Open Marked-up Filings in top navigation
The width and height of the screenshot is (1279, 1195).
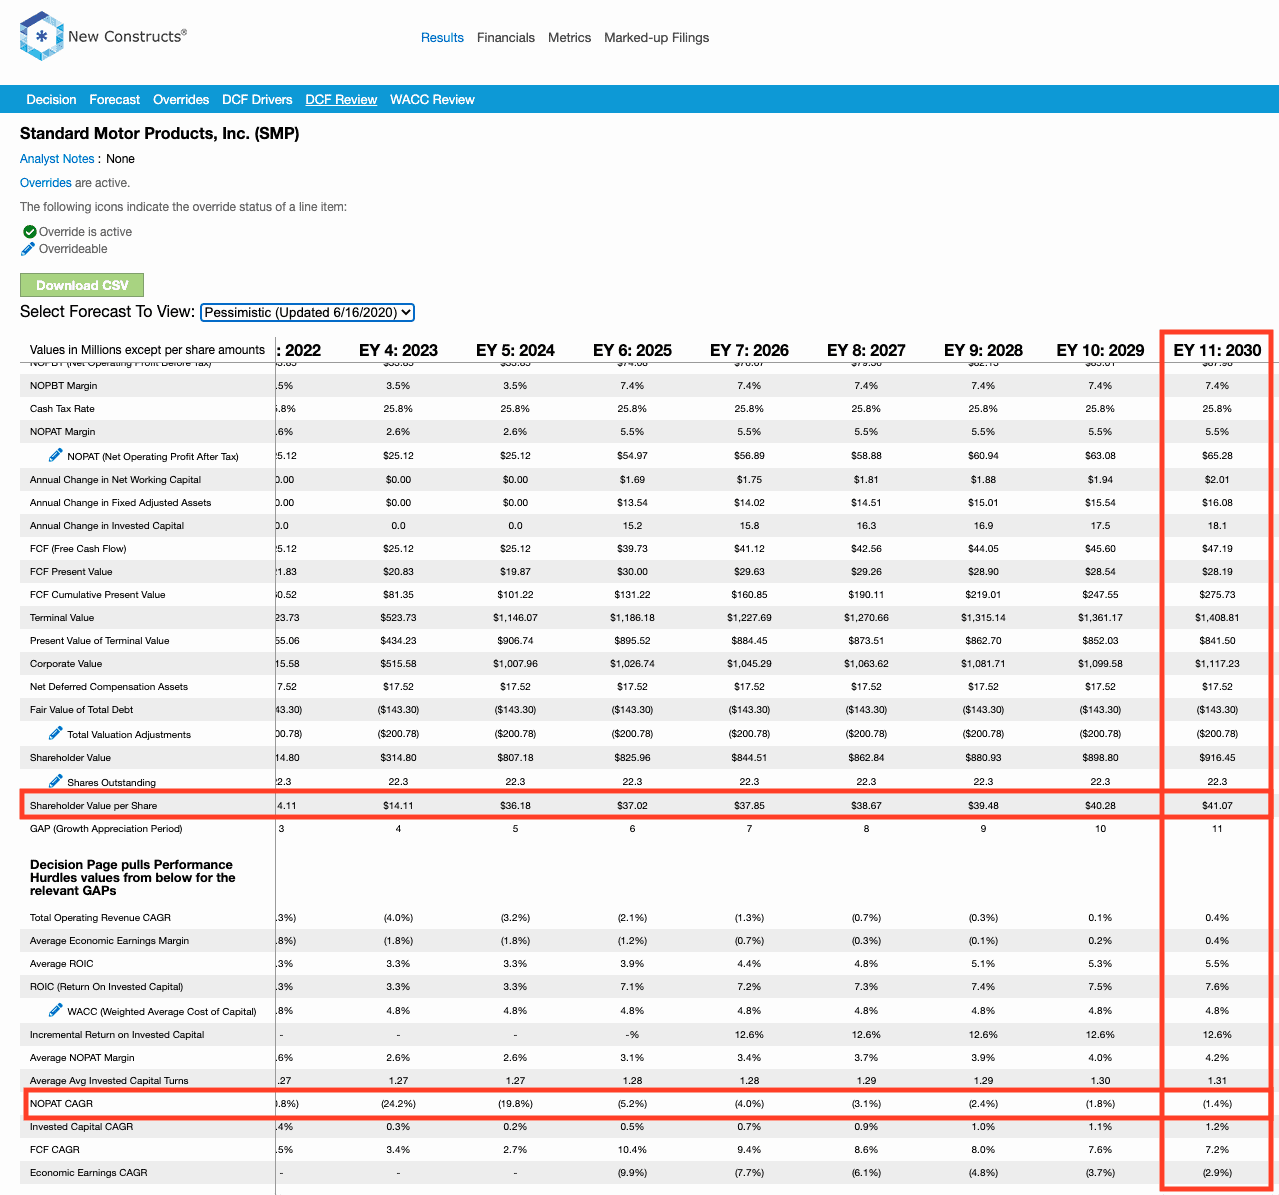[657, 38]
